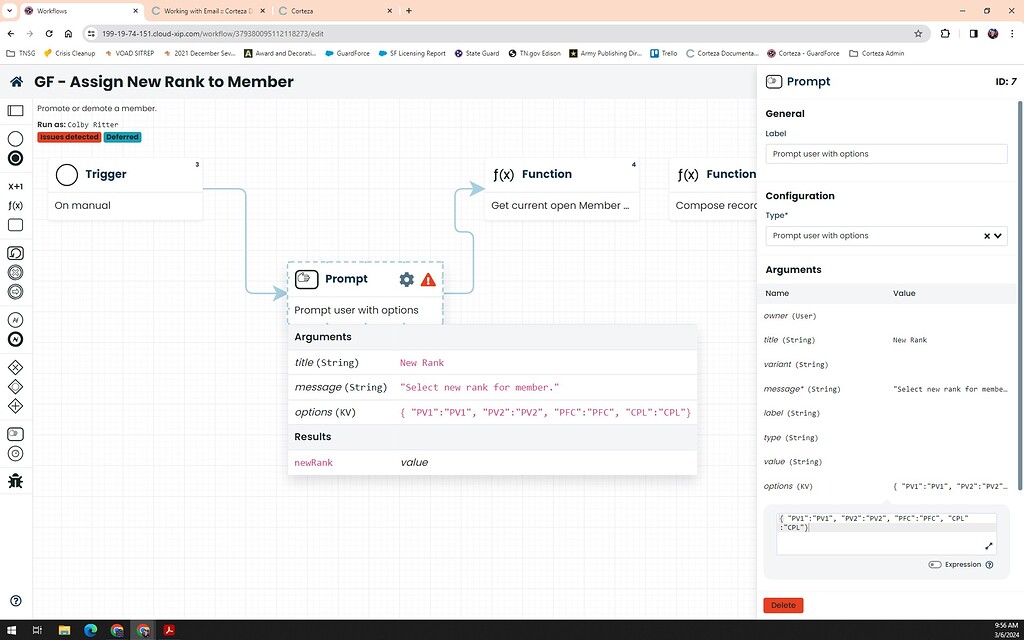Select the x+1 Expressions tool
The image size is (1024, 640).
pos(15,187)
